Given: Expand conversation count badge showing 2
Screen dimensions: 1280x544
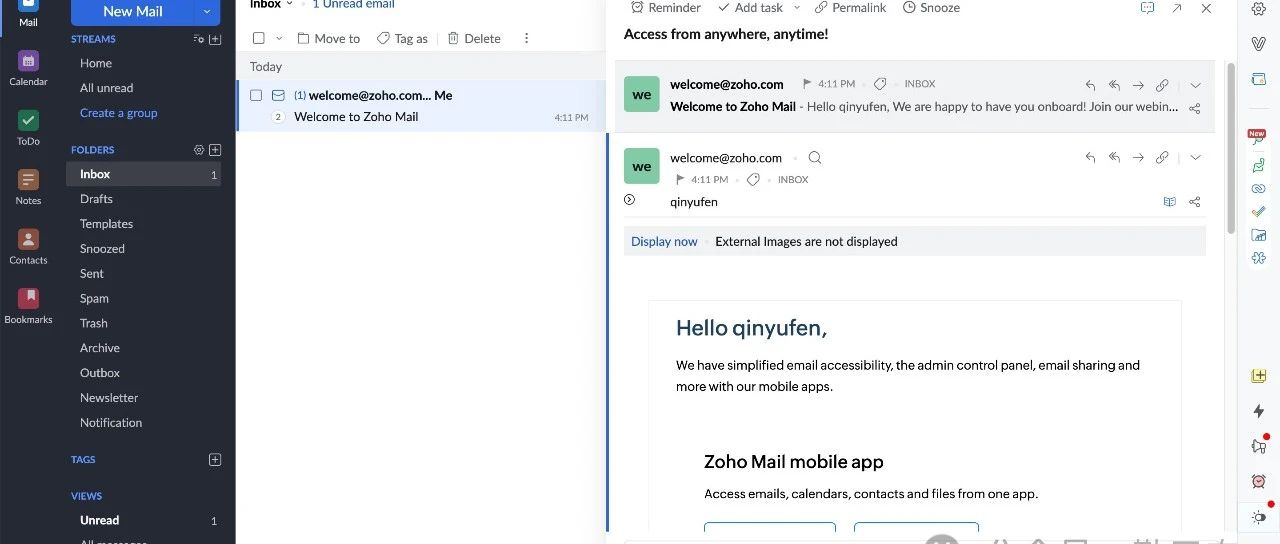Looking at the screenshot, I should (x=279, y=117).
